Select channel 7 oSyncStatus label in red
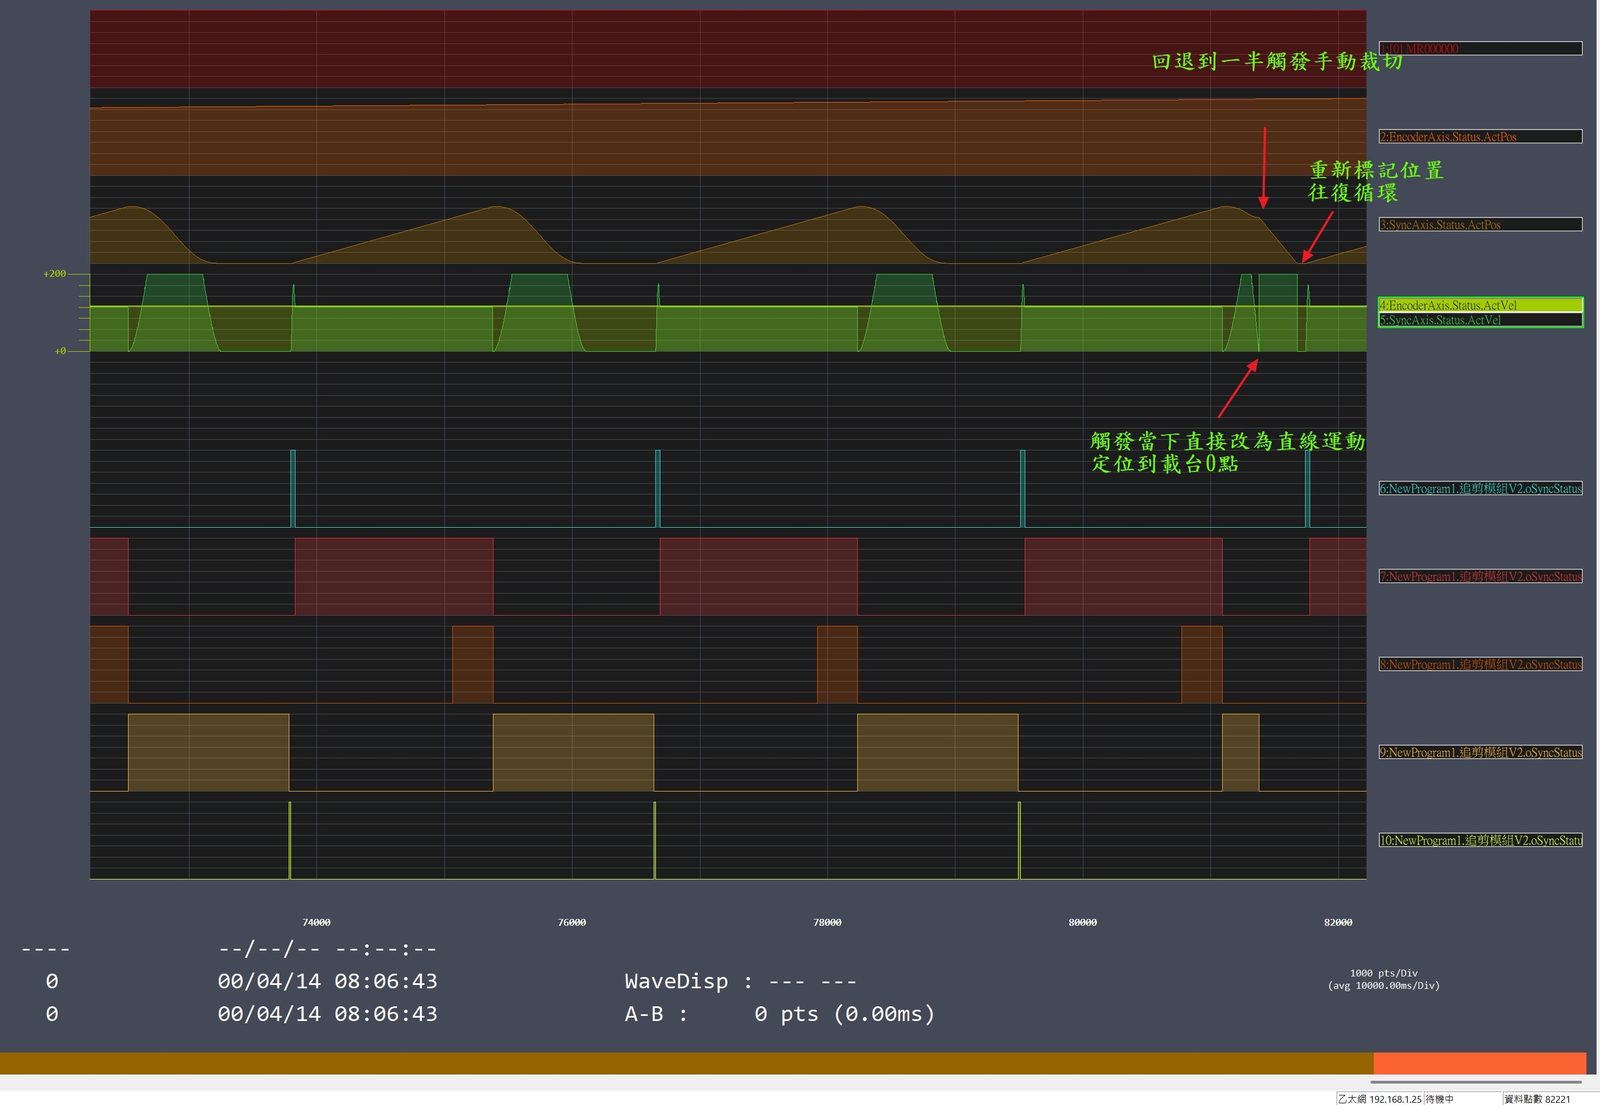Viewport: 1600px width, 1105px height. [x=1480, y=576]
